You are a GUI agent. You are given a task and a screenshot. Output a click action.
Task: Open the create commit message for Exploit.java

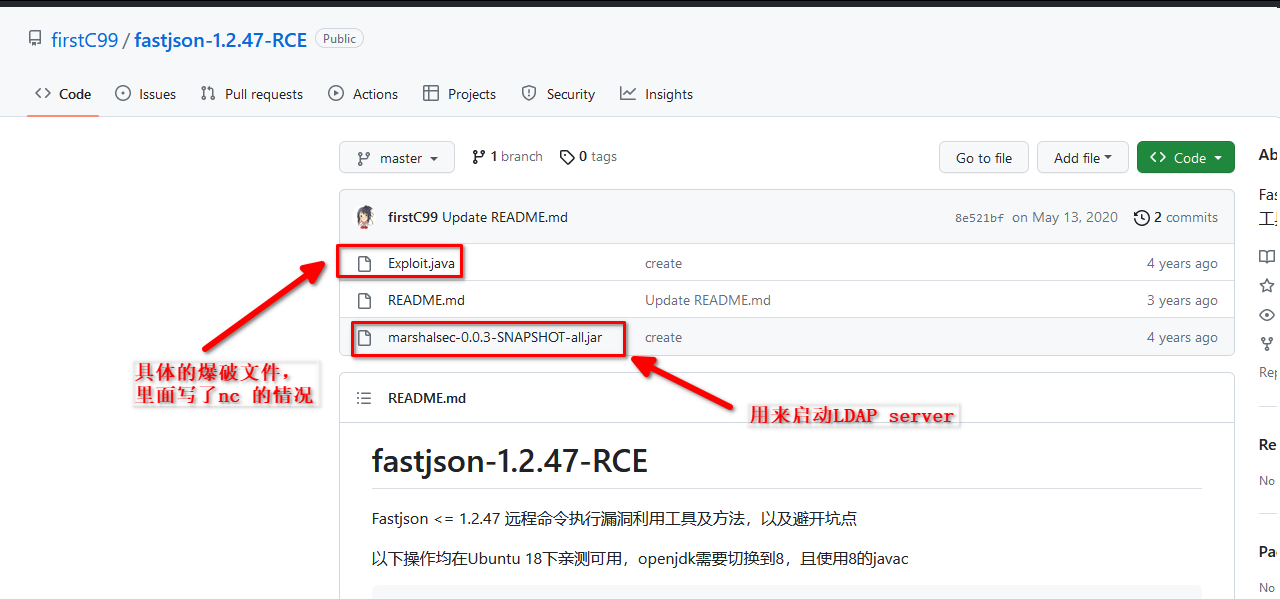click(663, 263)
